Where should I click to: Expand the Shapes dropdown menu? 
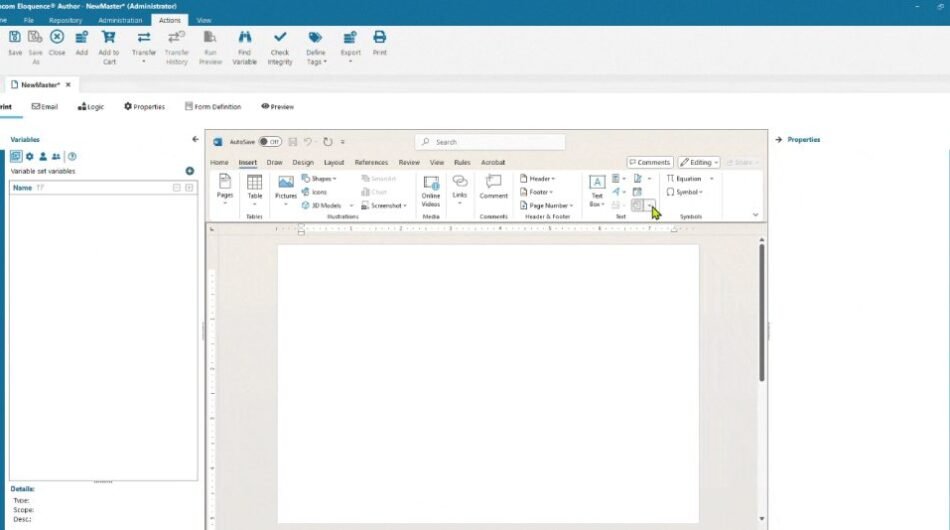(x=319, y=179)
